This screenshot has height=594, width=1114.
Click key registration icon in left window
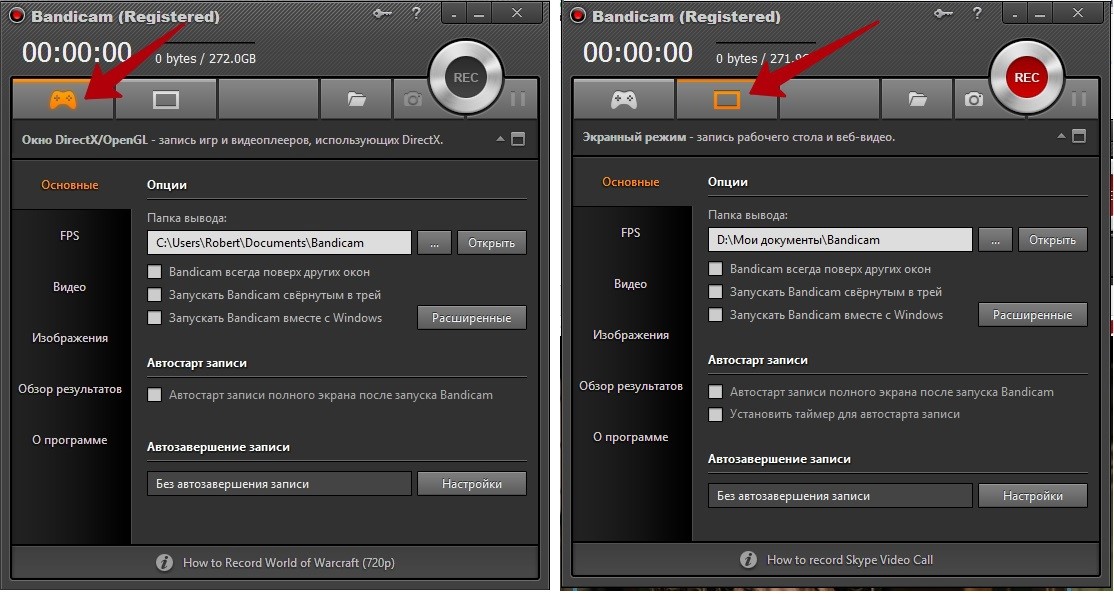[384, 12]
